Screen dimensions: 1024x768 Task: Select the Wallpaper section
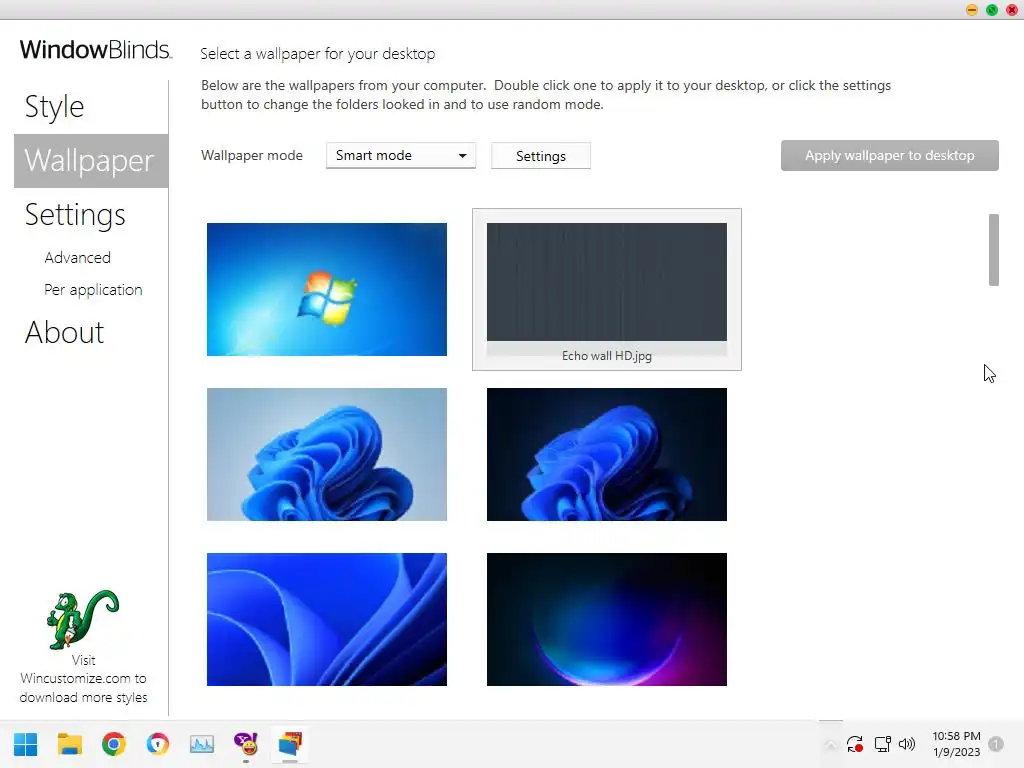91,161
